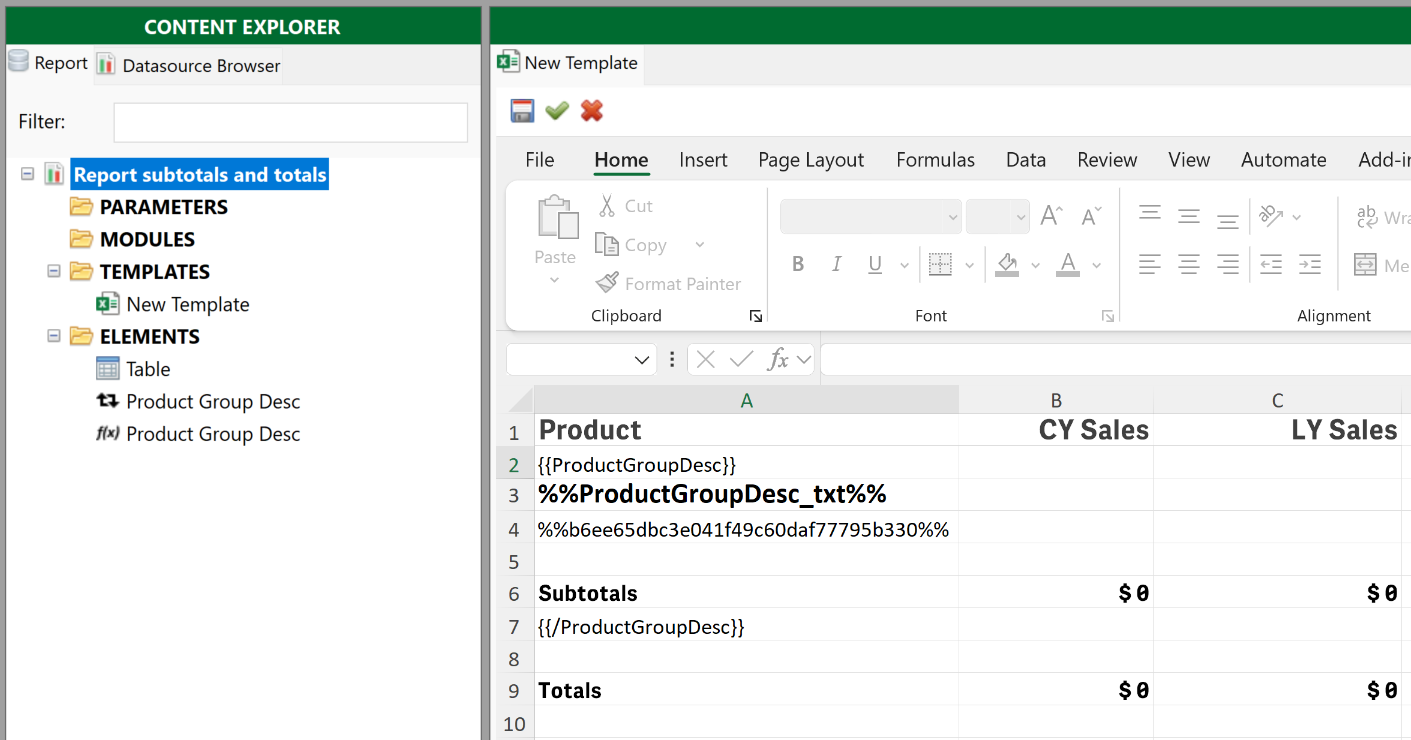Image resolution: width=1411 pixels, height=740 pixels.
Task: Click the red X cancel icon
Action: click(592, 111)
